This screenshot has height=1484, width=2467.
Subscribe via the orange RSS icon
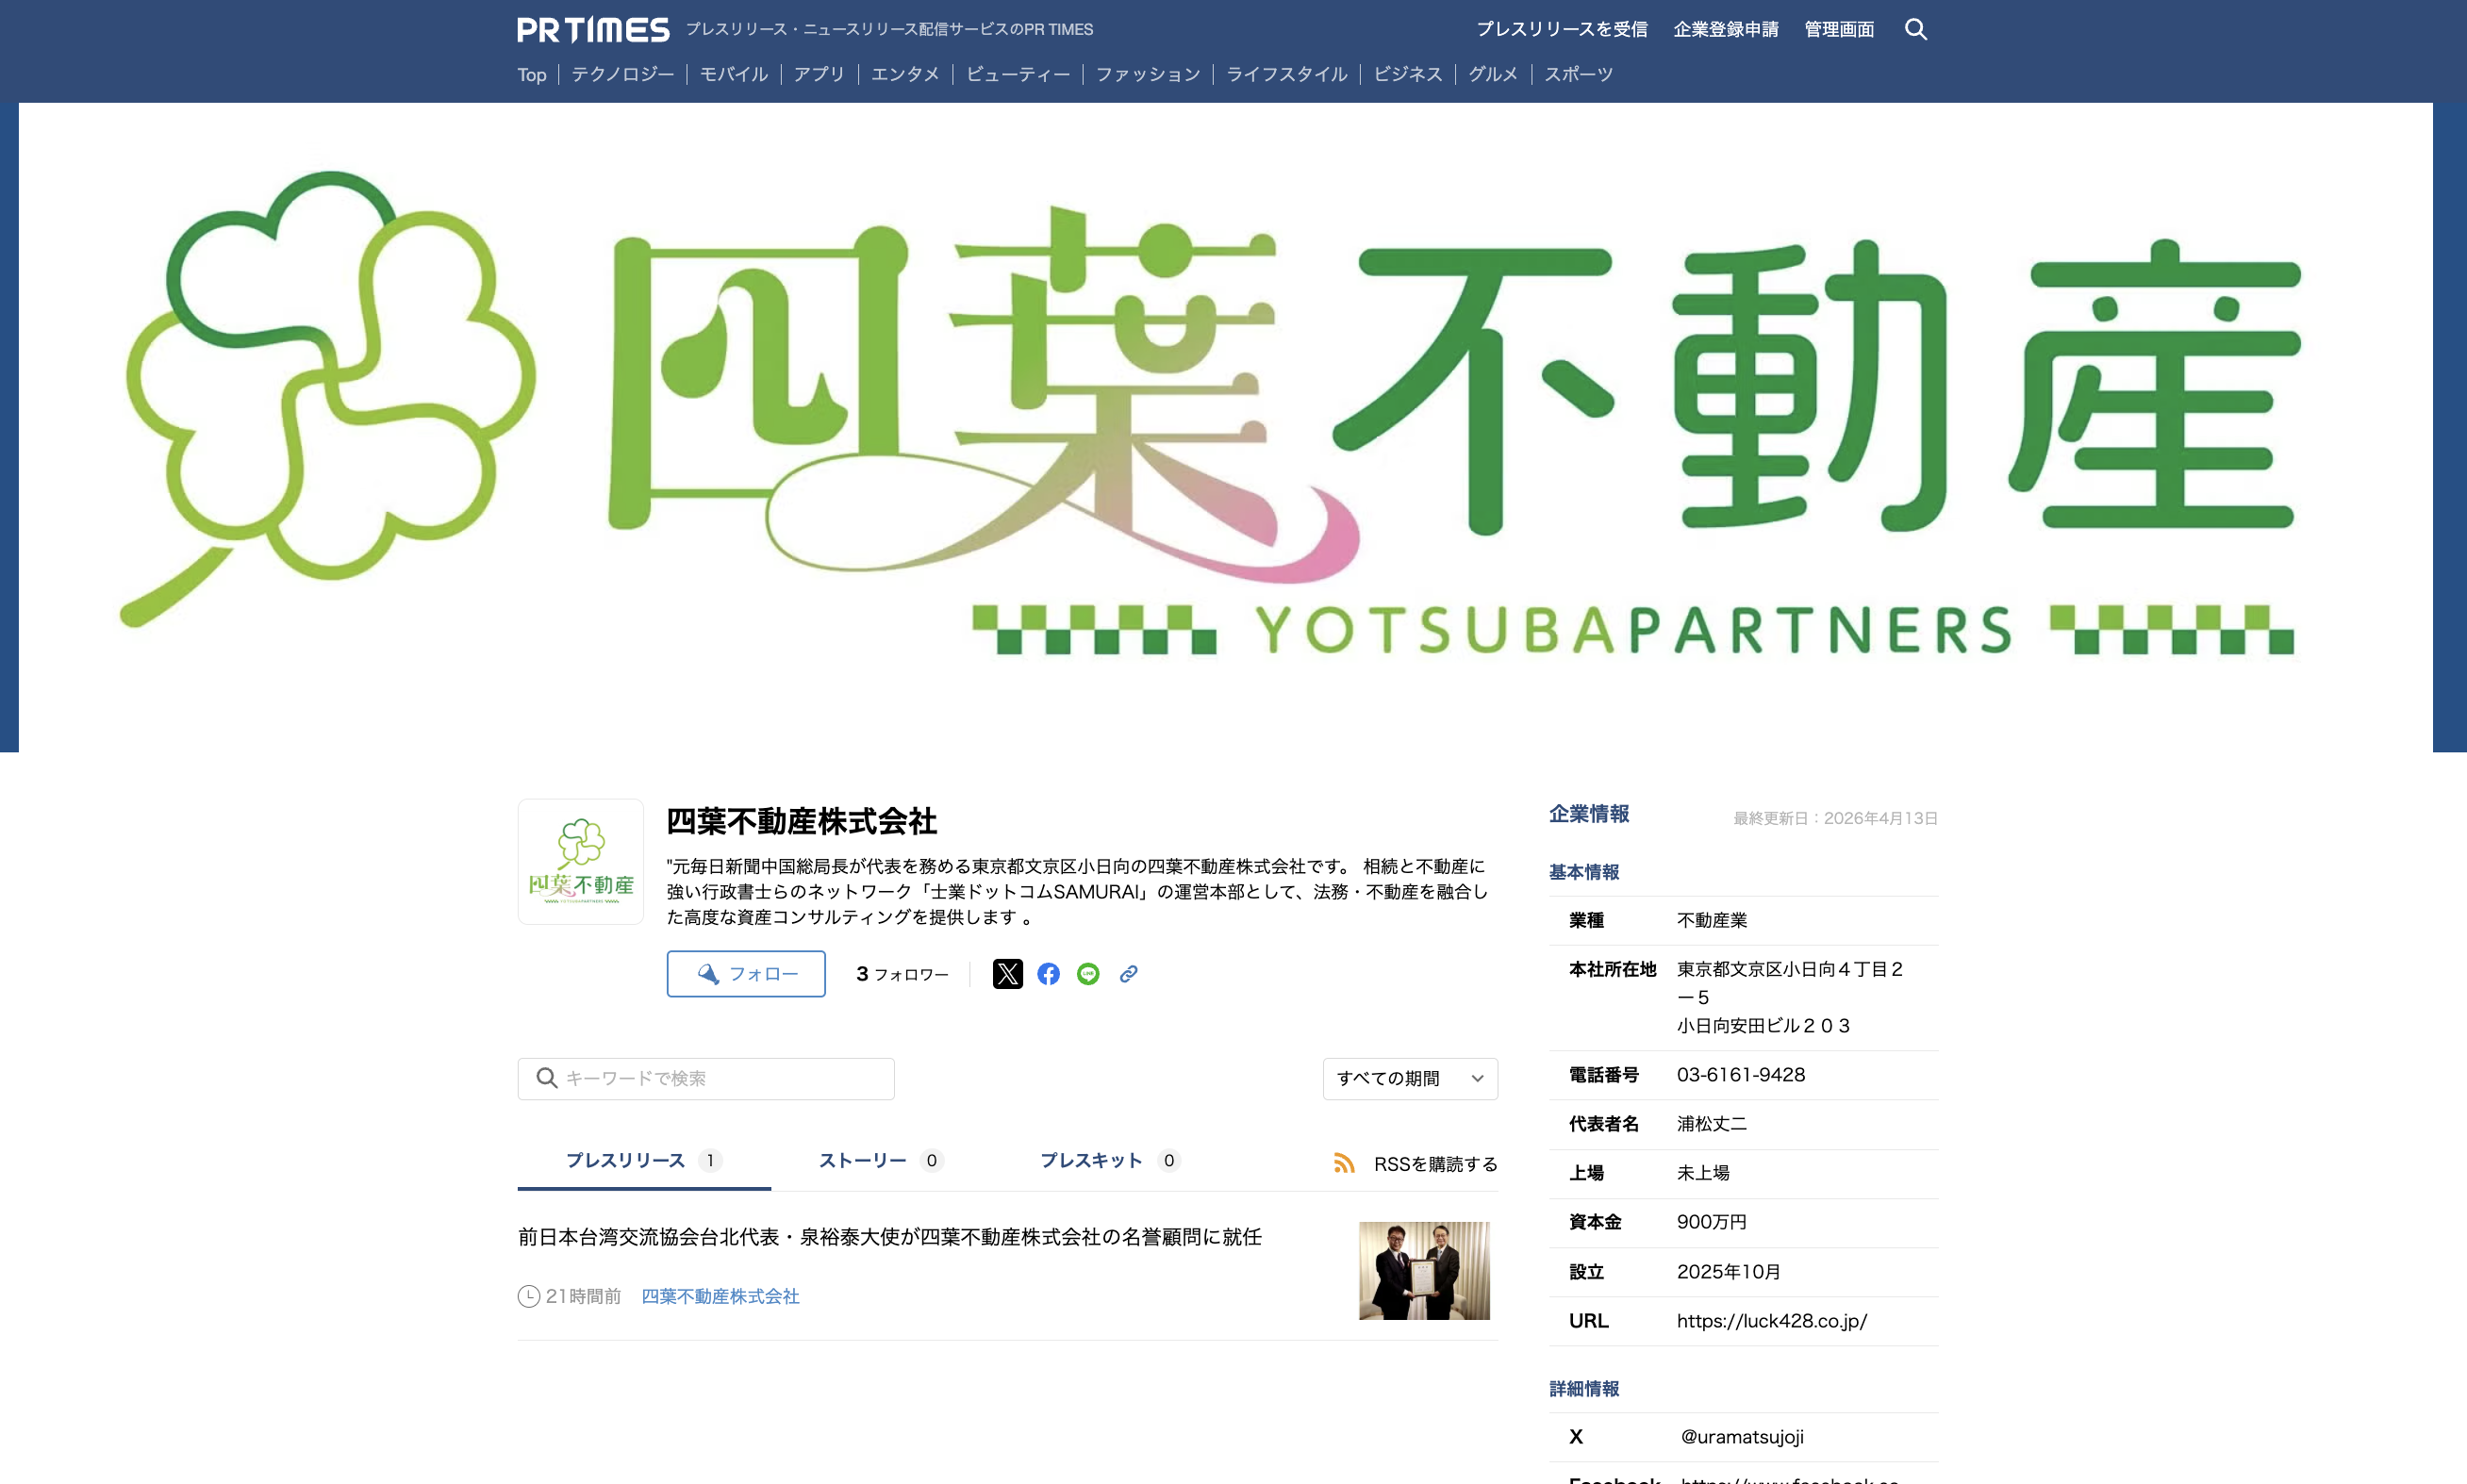(1344, 1163)
